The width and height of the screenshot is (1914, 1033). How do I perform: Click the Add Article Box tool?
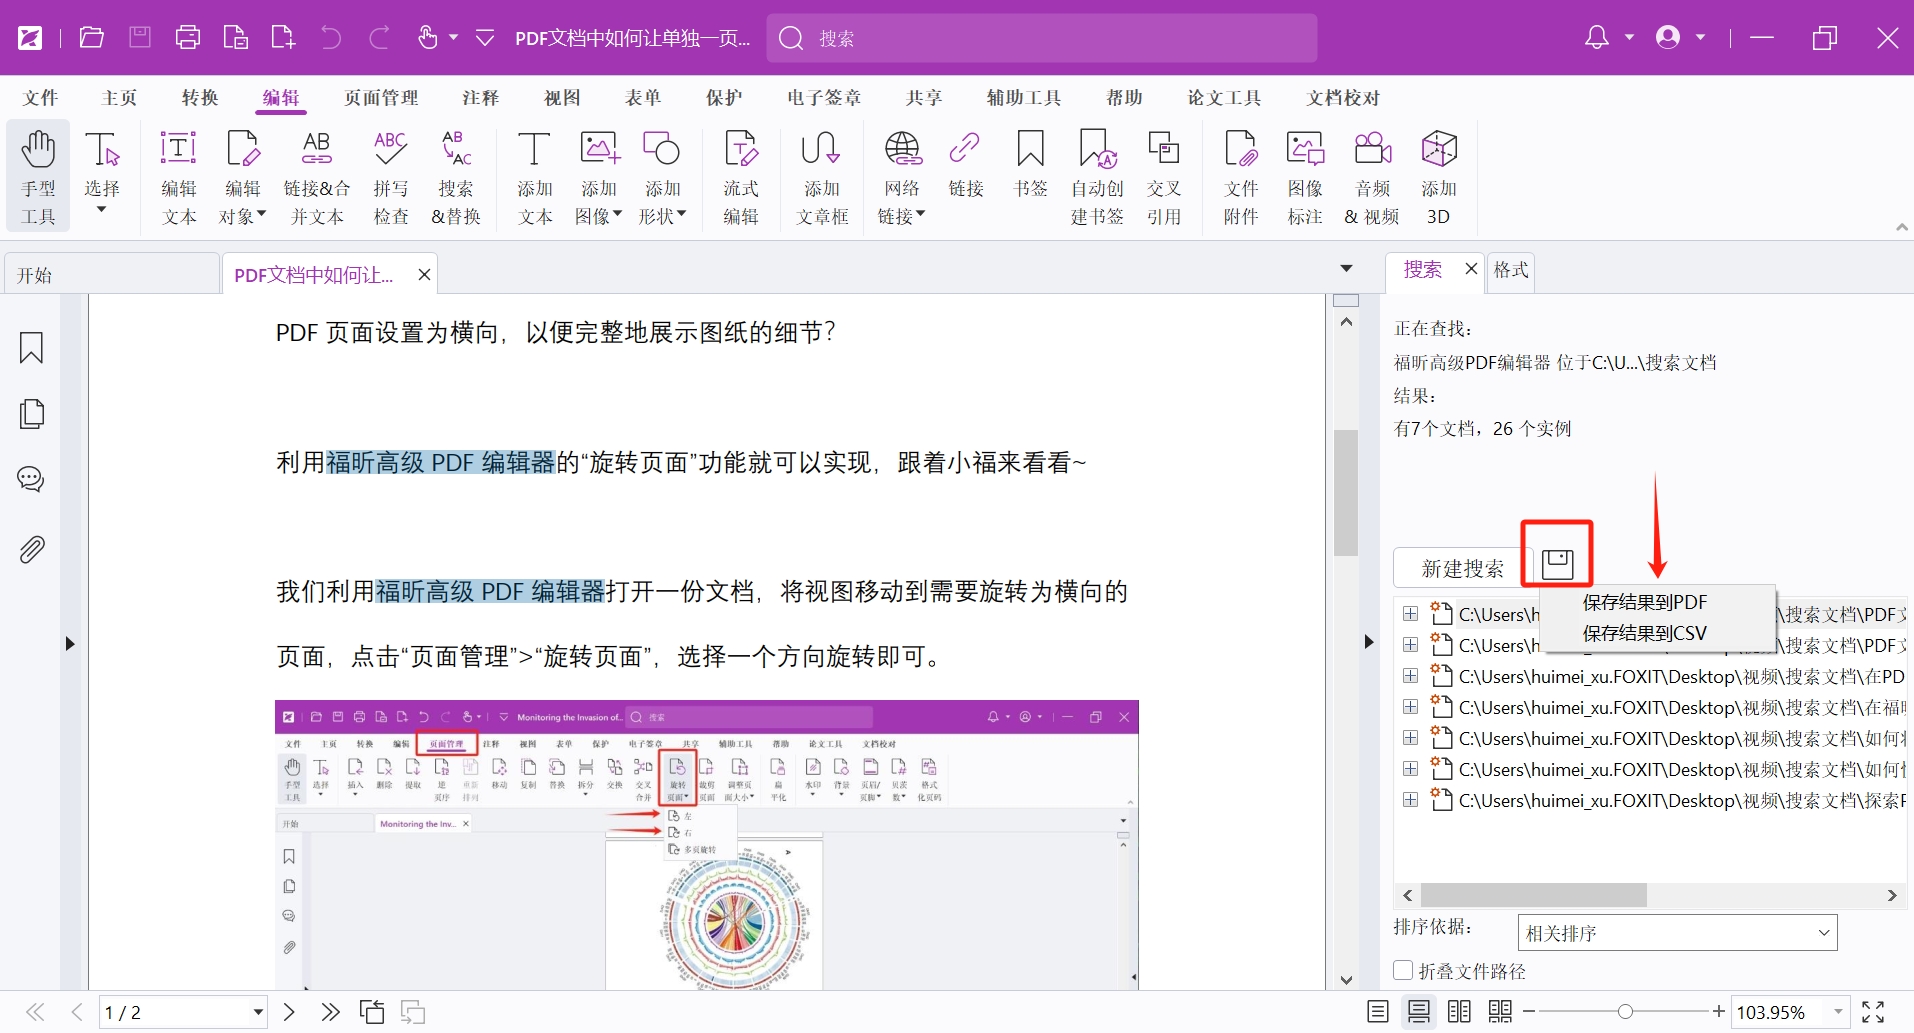pyautogui.click(x=822, y=177)
